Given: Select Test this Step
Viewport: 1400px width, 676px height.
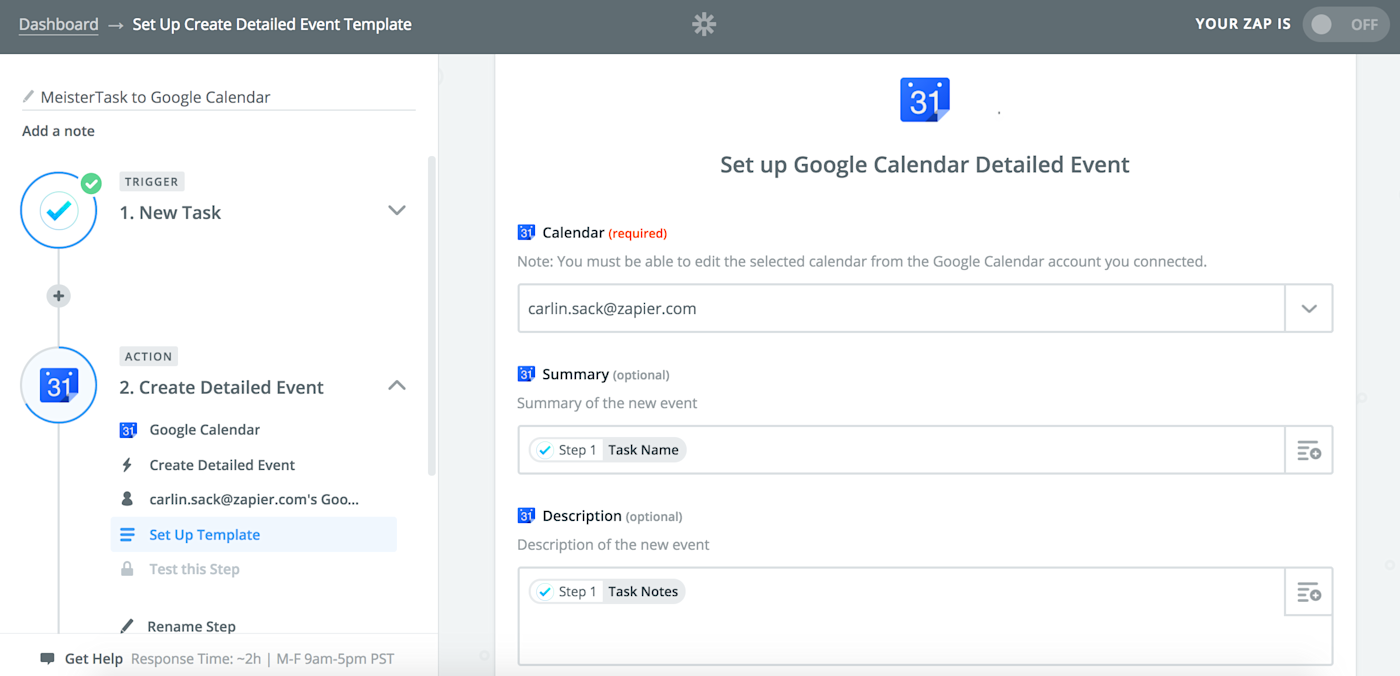Looking at the screenshot, I should 194,569.
